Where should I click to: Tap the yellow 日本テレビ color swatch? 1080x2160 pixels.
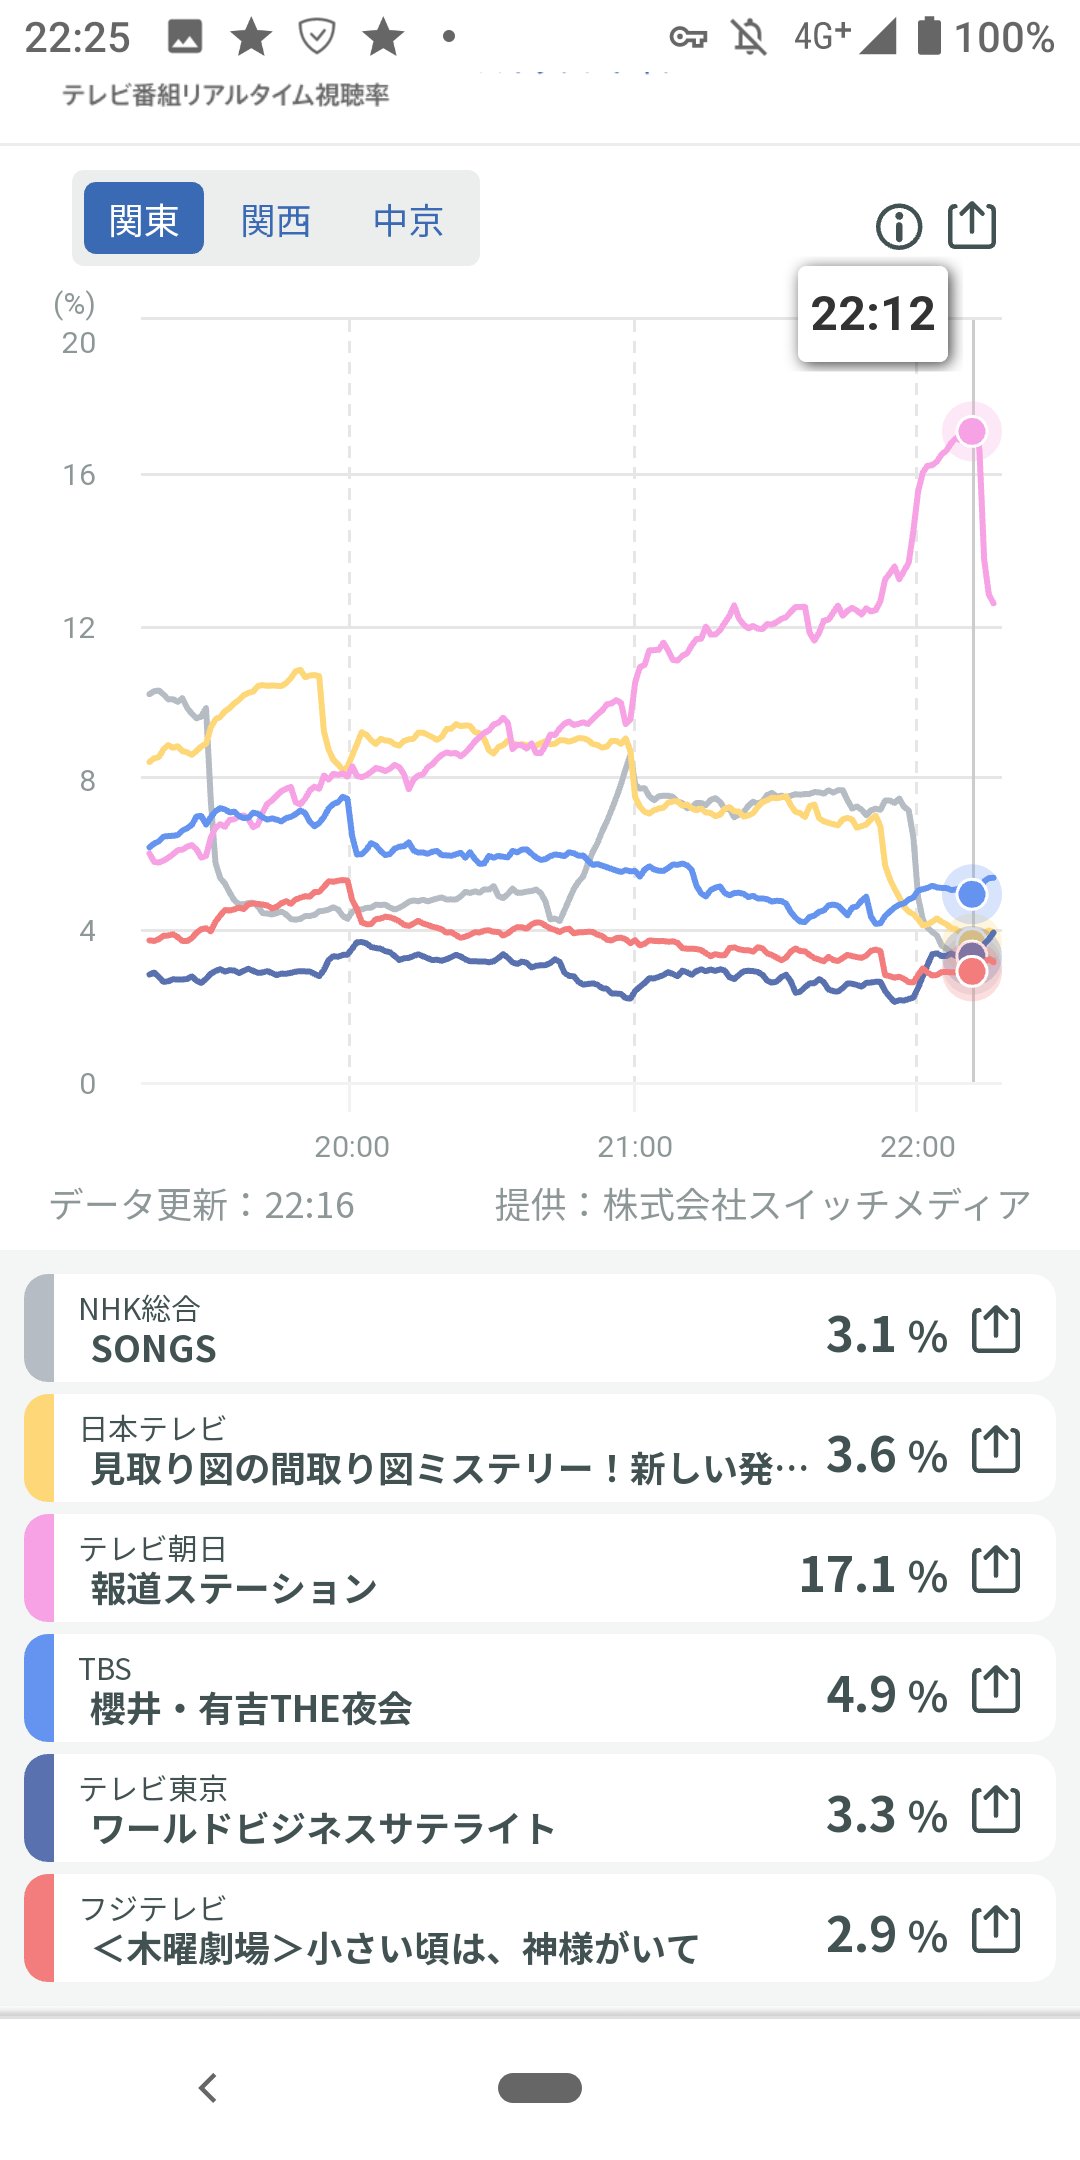tap(39, 1449)
